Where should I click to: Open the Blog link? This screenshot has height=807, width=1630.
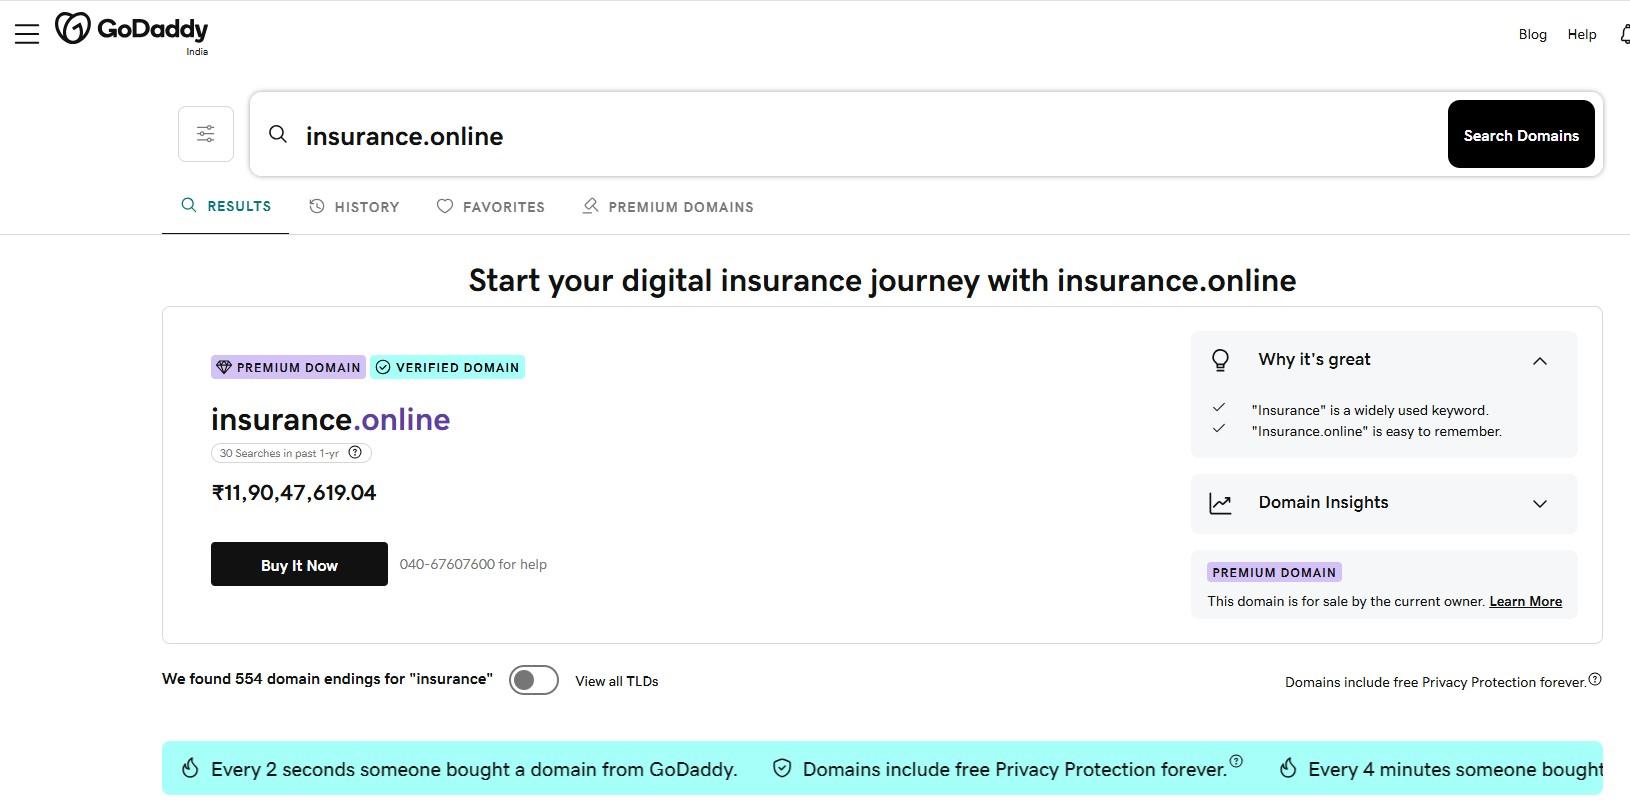click(1532, 34)
